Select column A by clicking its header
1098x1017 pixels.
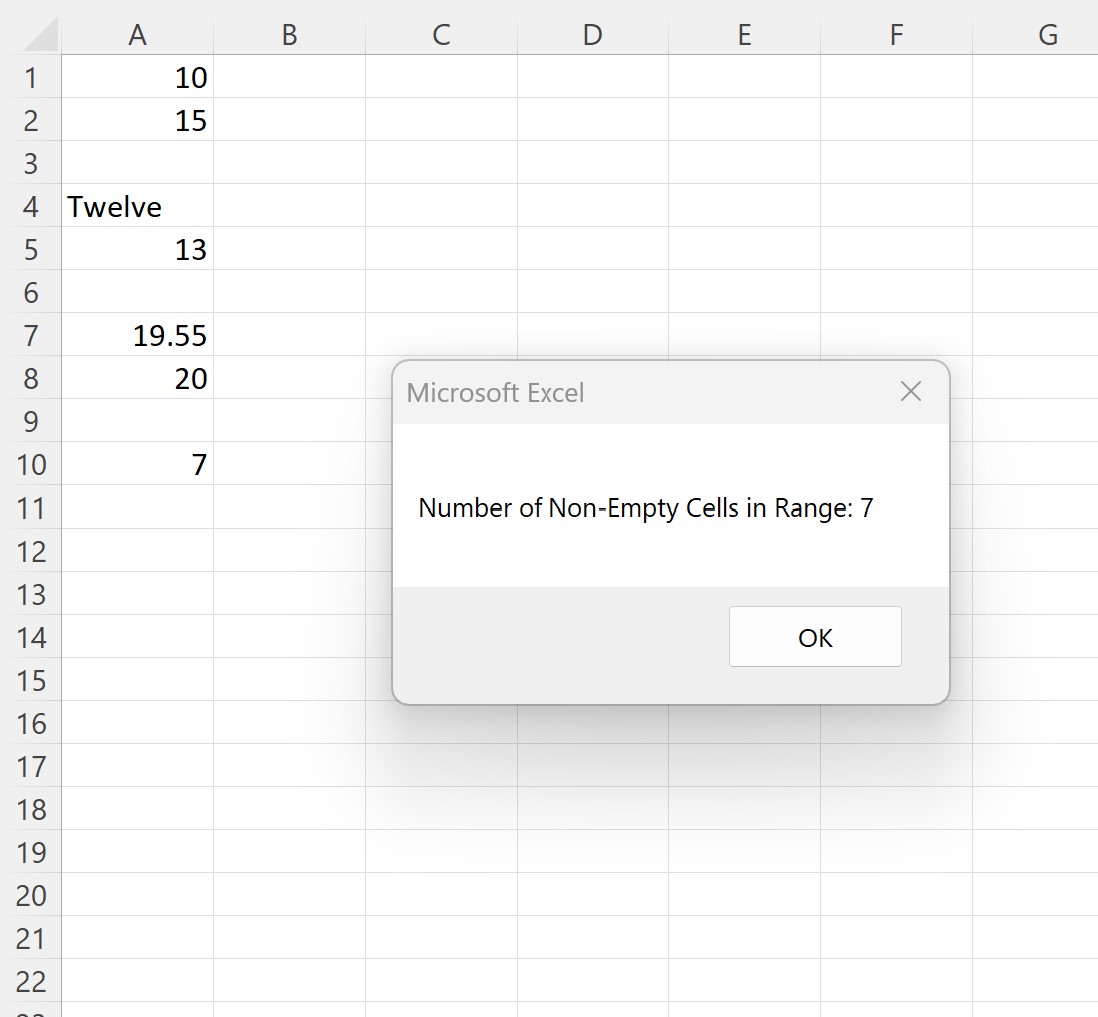click(x=137, y=34)
